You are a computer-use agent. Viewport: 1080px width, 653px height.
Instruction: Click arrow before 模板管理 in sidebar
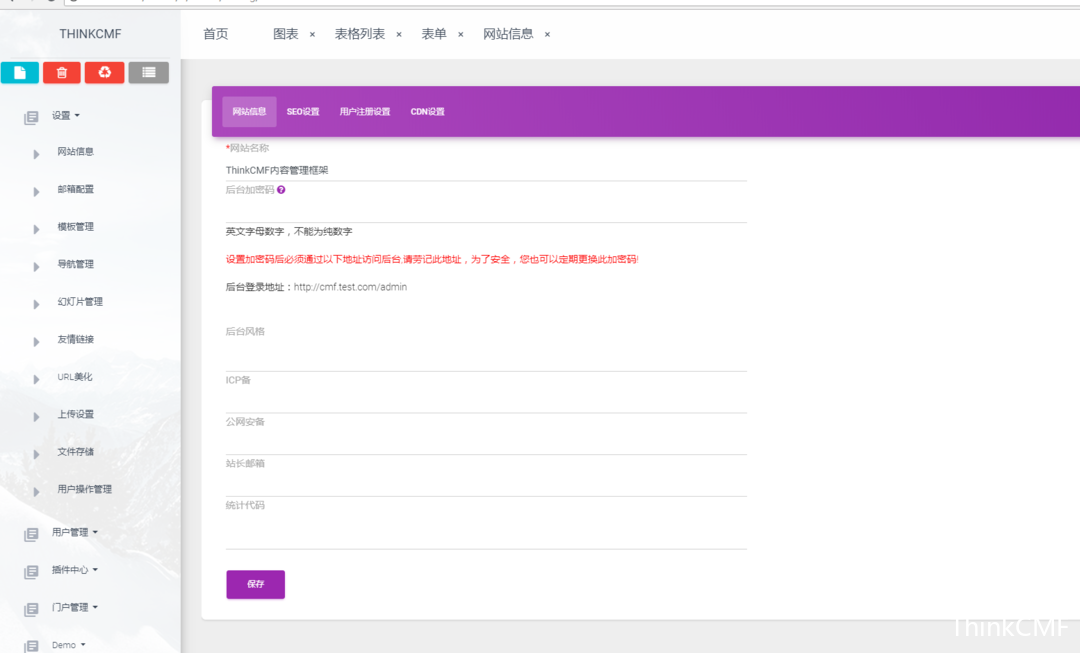pos(37,229)
